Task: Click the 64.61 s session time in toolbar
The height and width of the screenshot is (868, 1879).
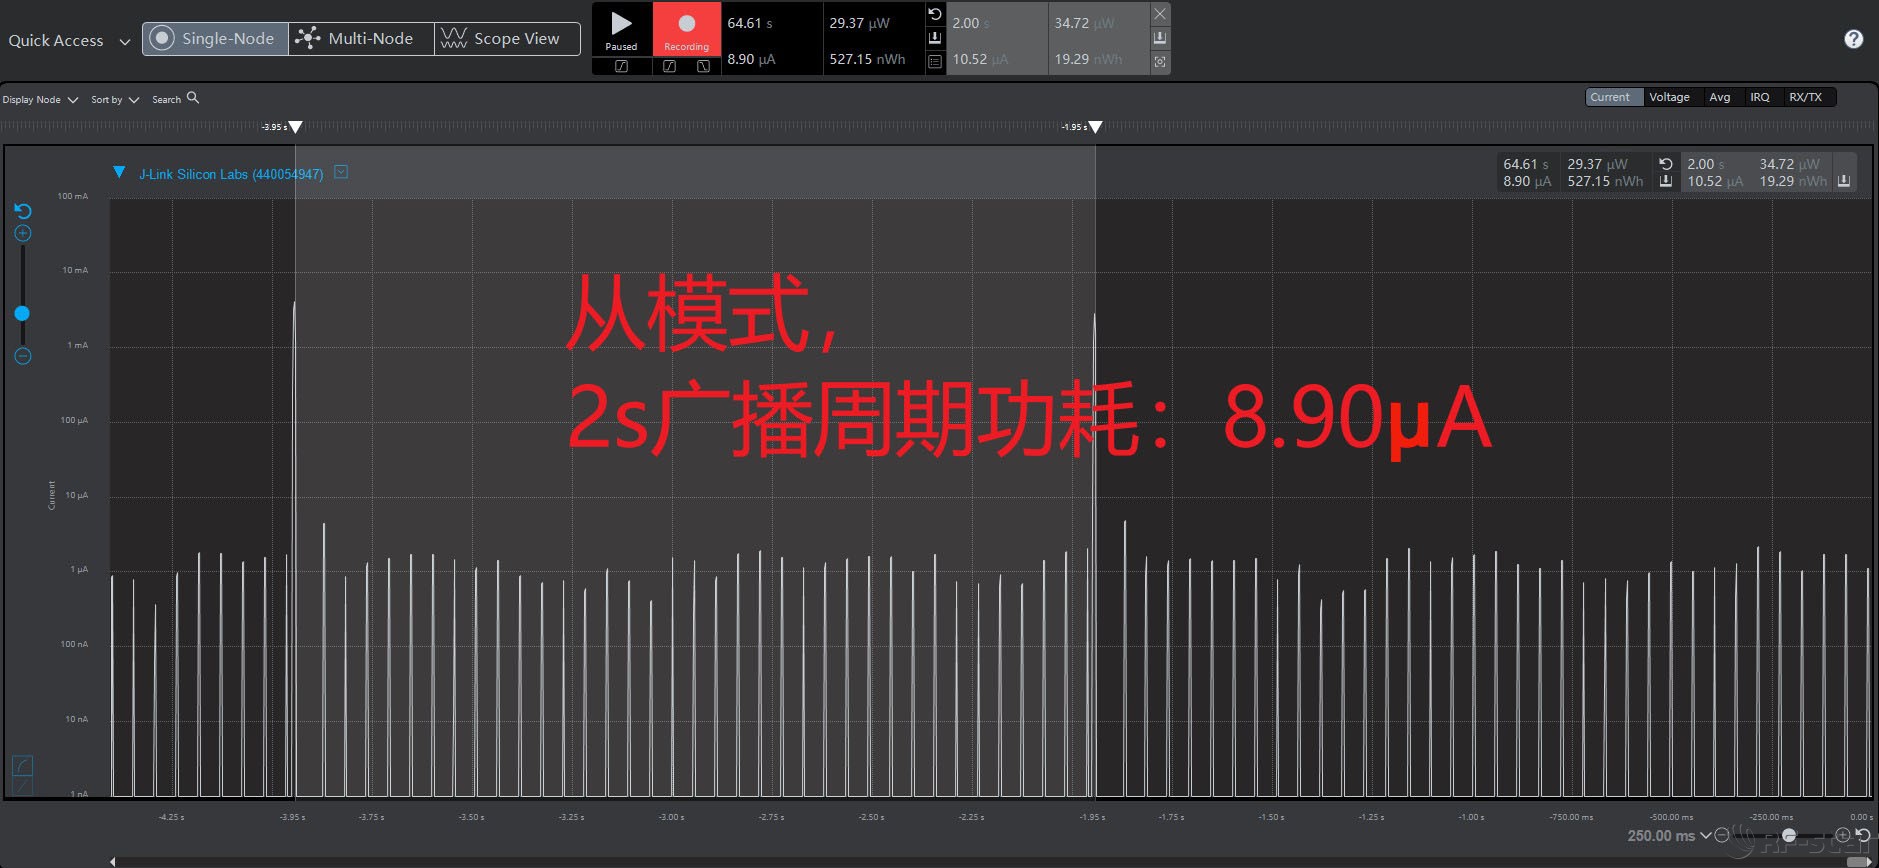Action: (x=749, y=23)
